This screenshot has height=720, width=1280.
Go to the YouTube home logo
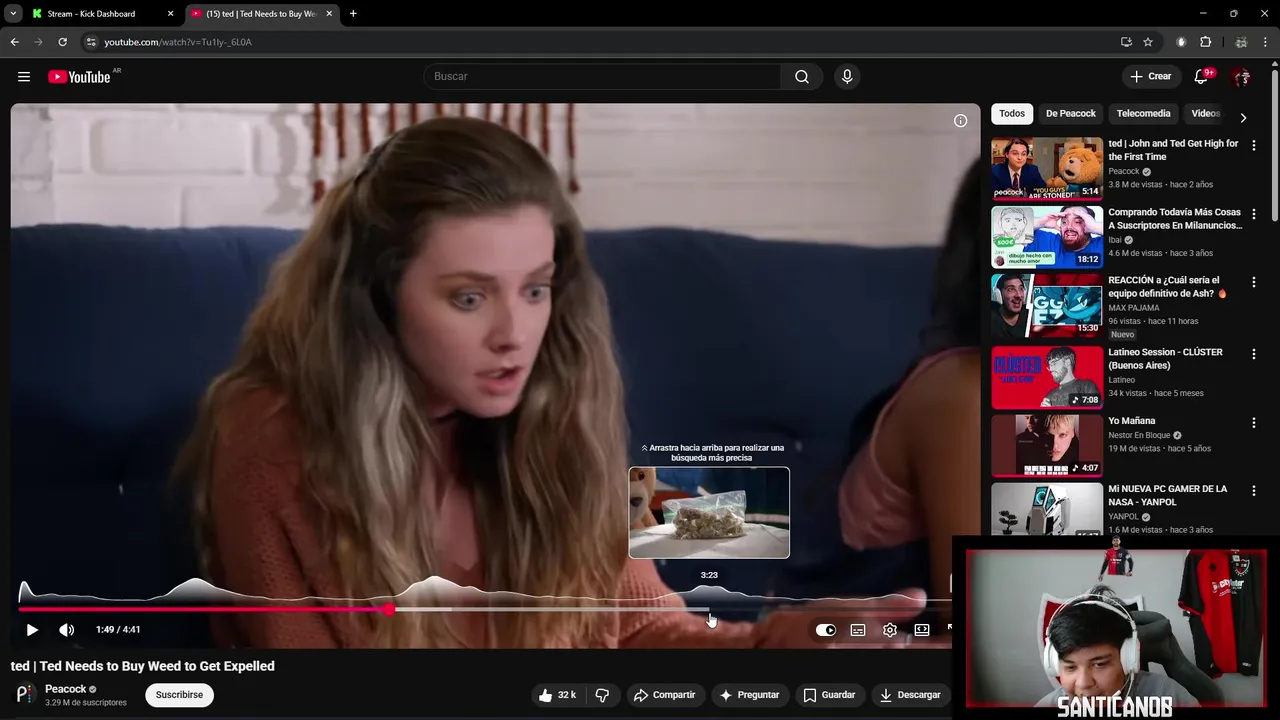pos(79,77)
